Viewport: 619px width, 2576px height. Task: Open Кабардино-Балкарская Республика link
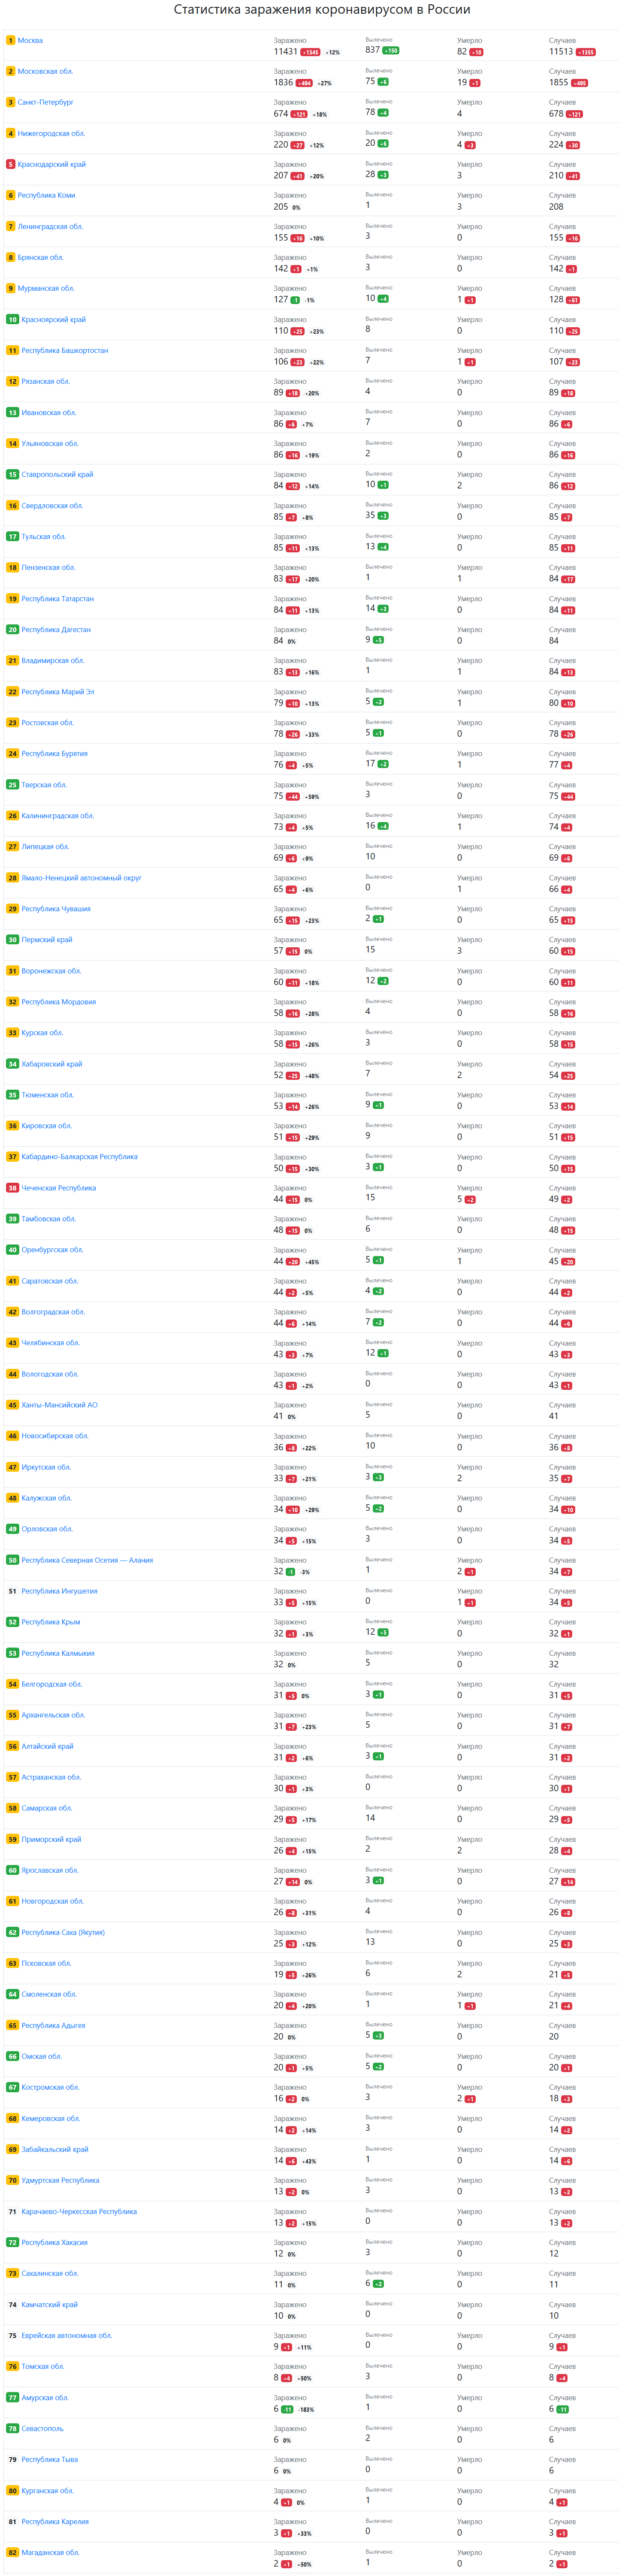(x=79, y=1157)
